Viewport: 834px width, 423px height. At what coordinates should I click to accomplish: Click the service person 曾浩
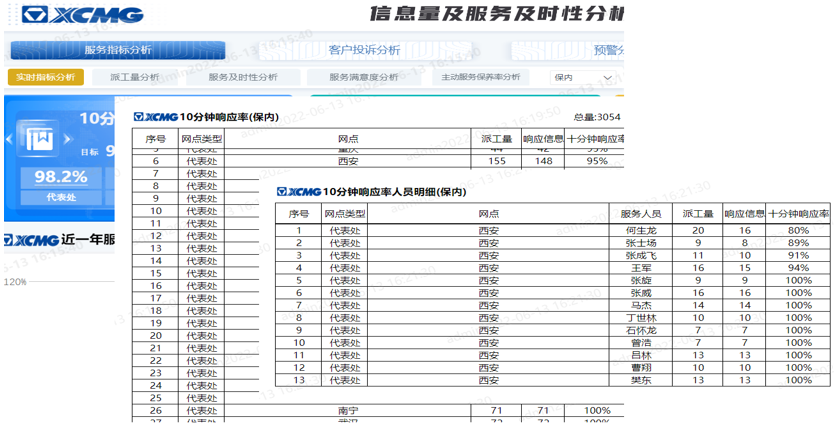point(641,343)
